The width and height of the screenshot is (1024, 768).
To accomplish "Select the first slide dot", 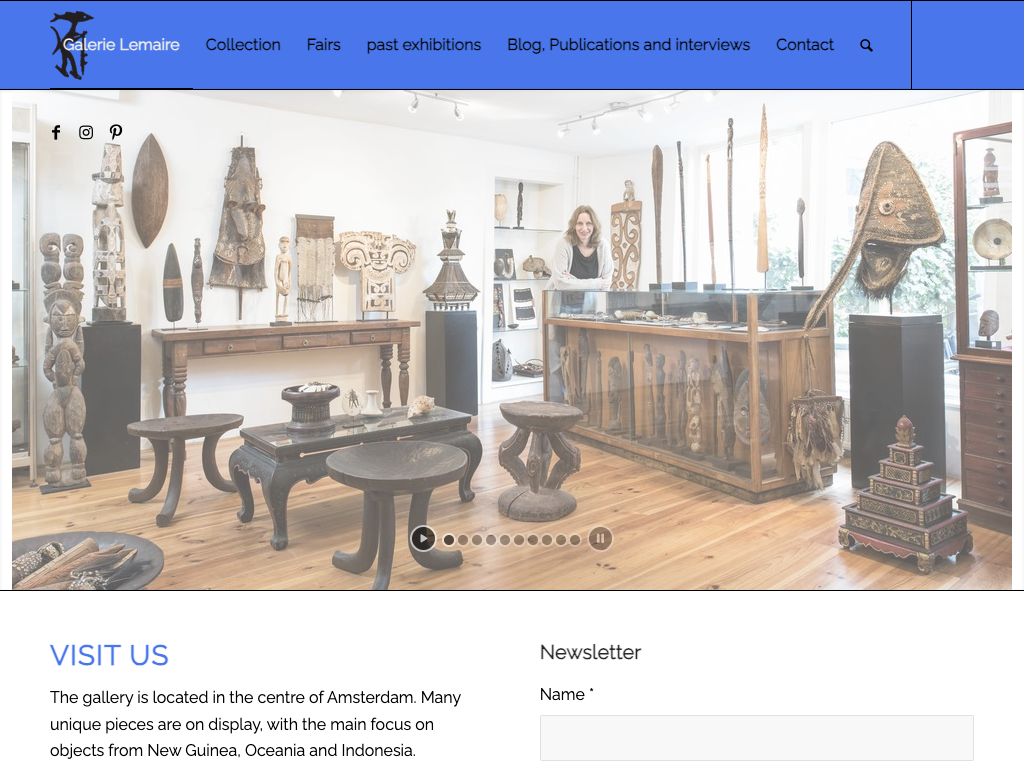I will point(449,540).
